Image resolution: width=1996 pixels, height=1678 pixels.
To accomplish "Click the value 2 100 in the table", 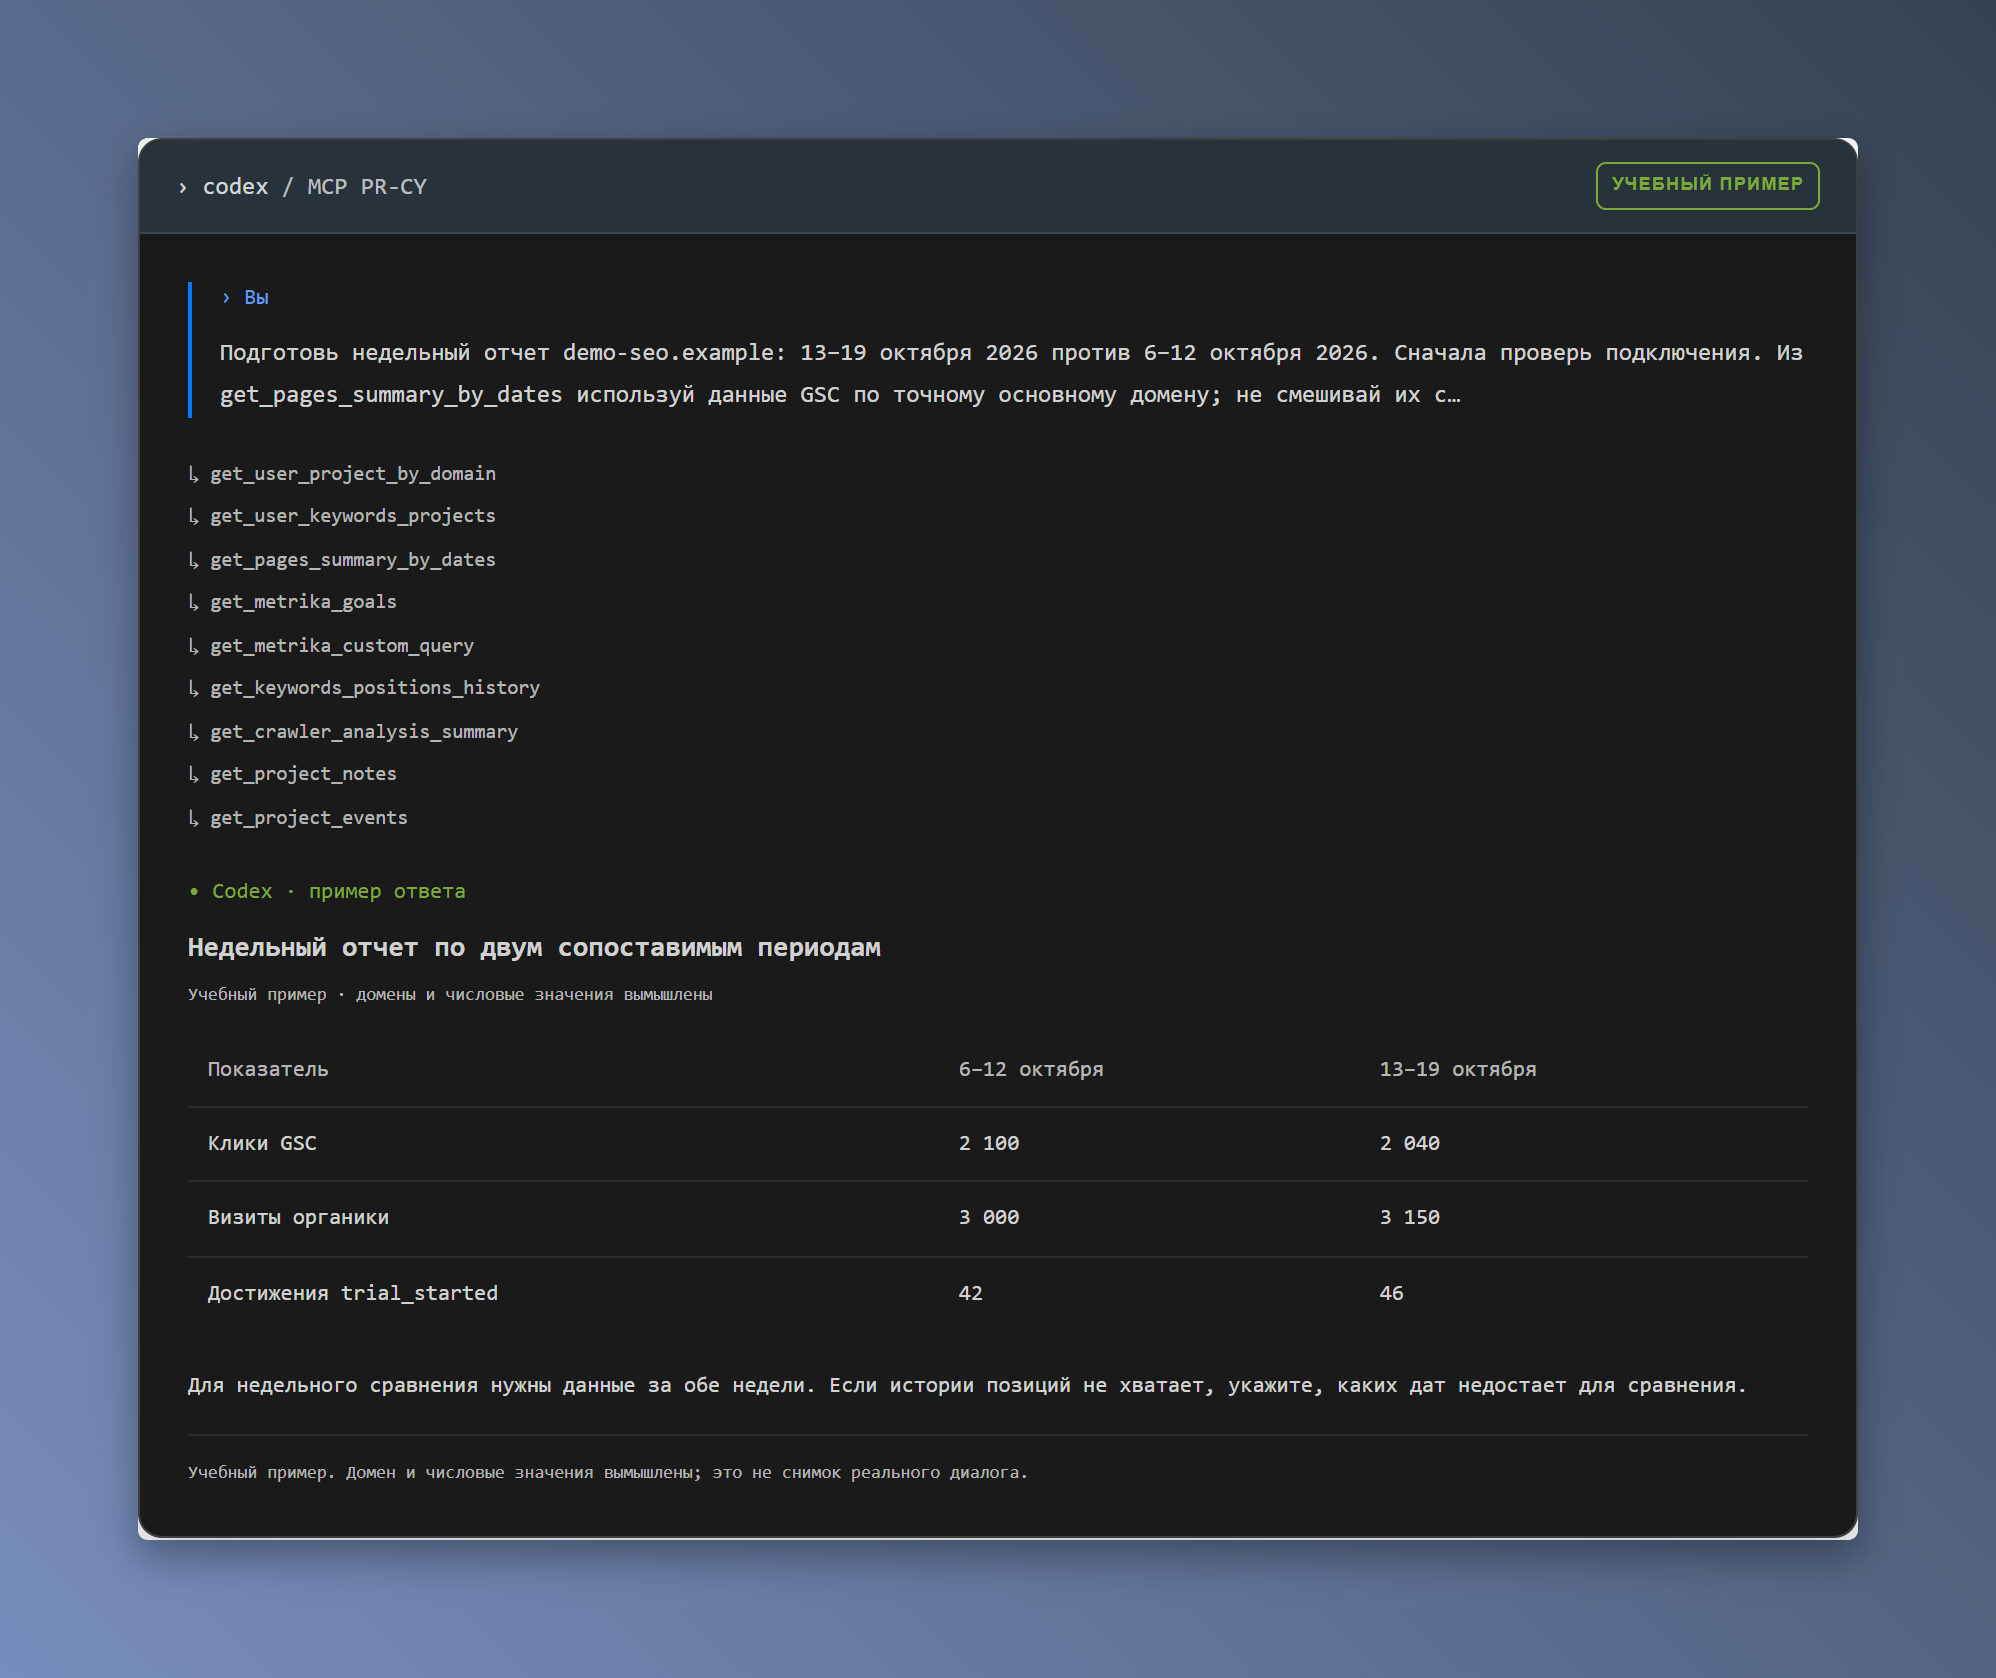I will point(989,1143).
